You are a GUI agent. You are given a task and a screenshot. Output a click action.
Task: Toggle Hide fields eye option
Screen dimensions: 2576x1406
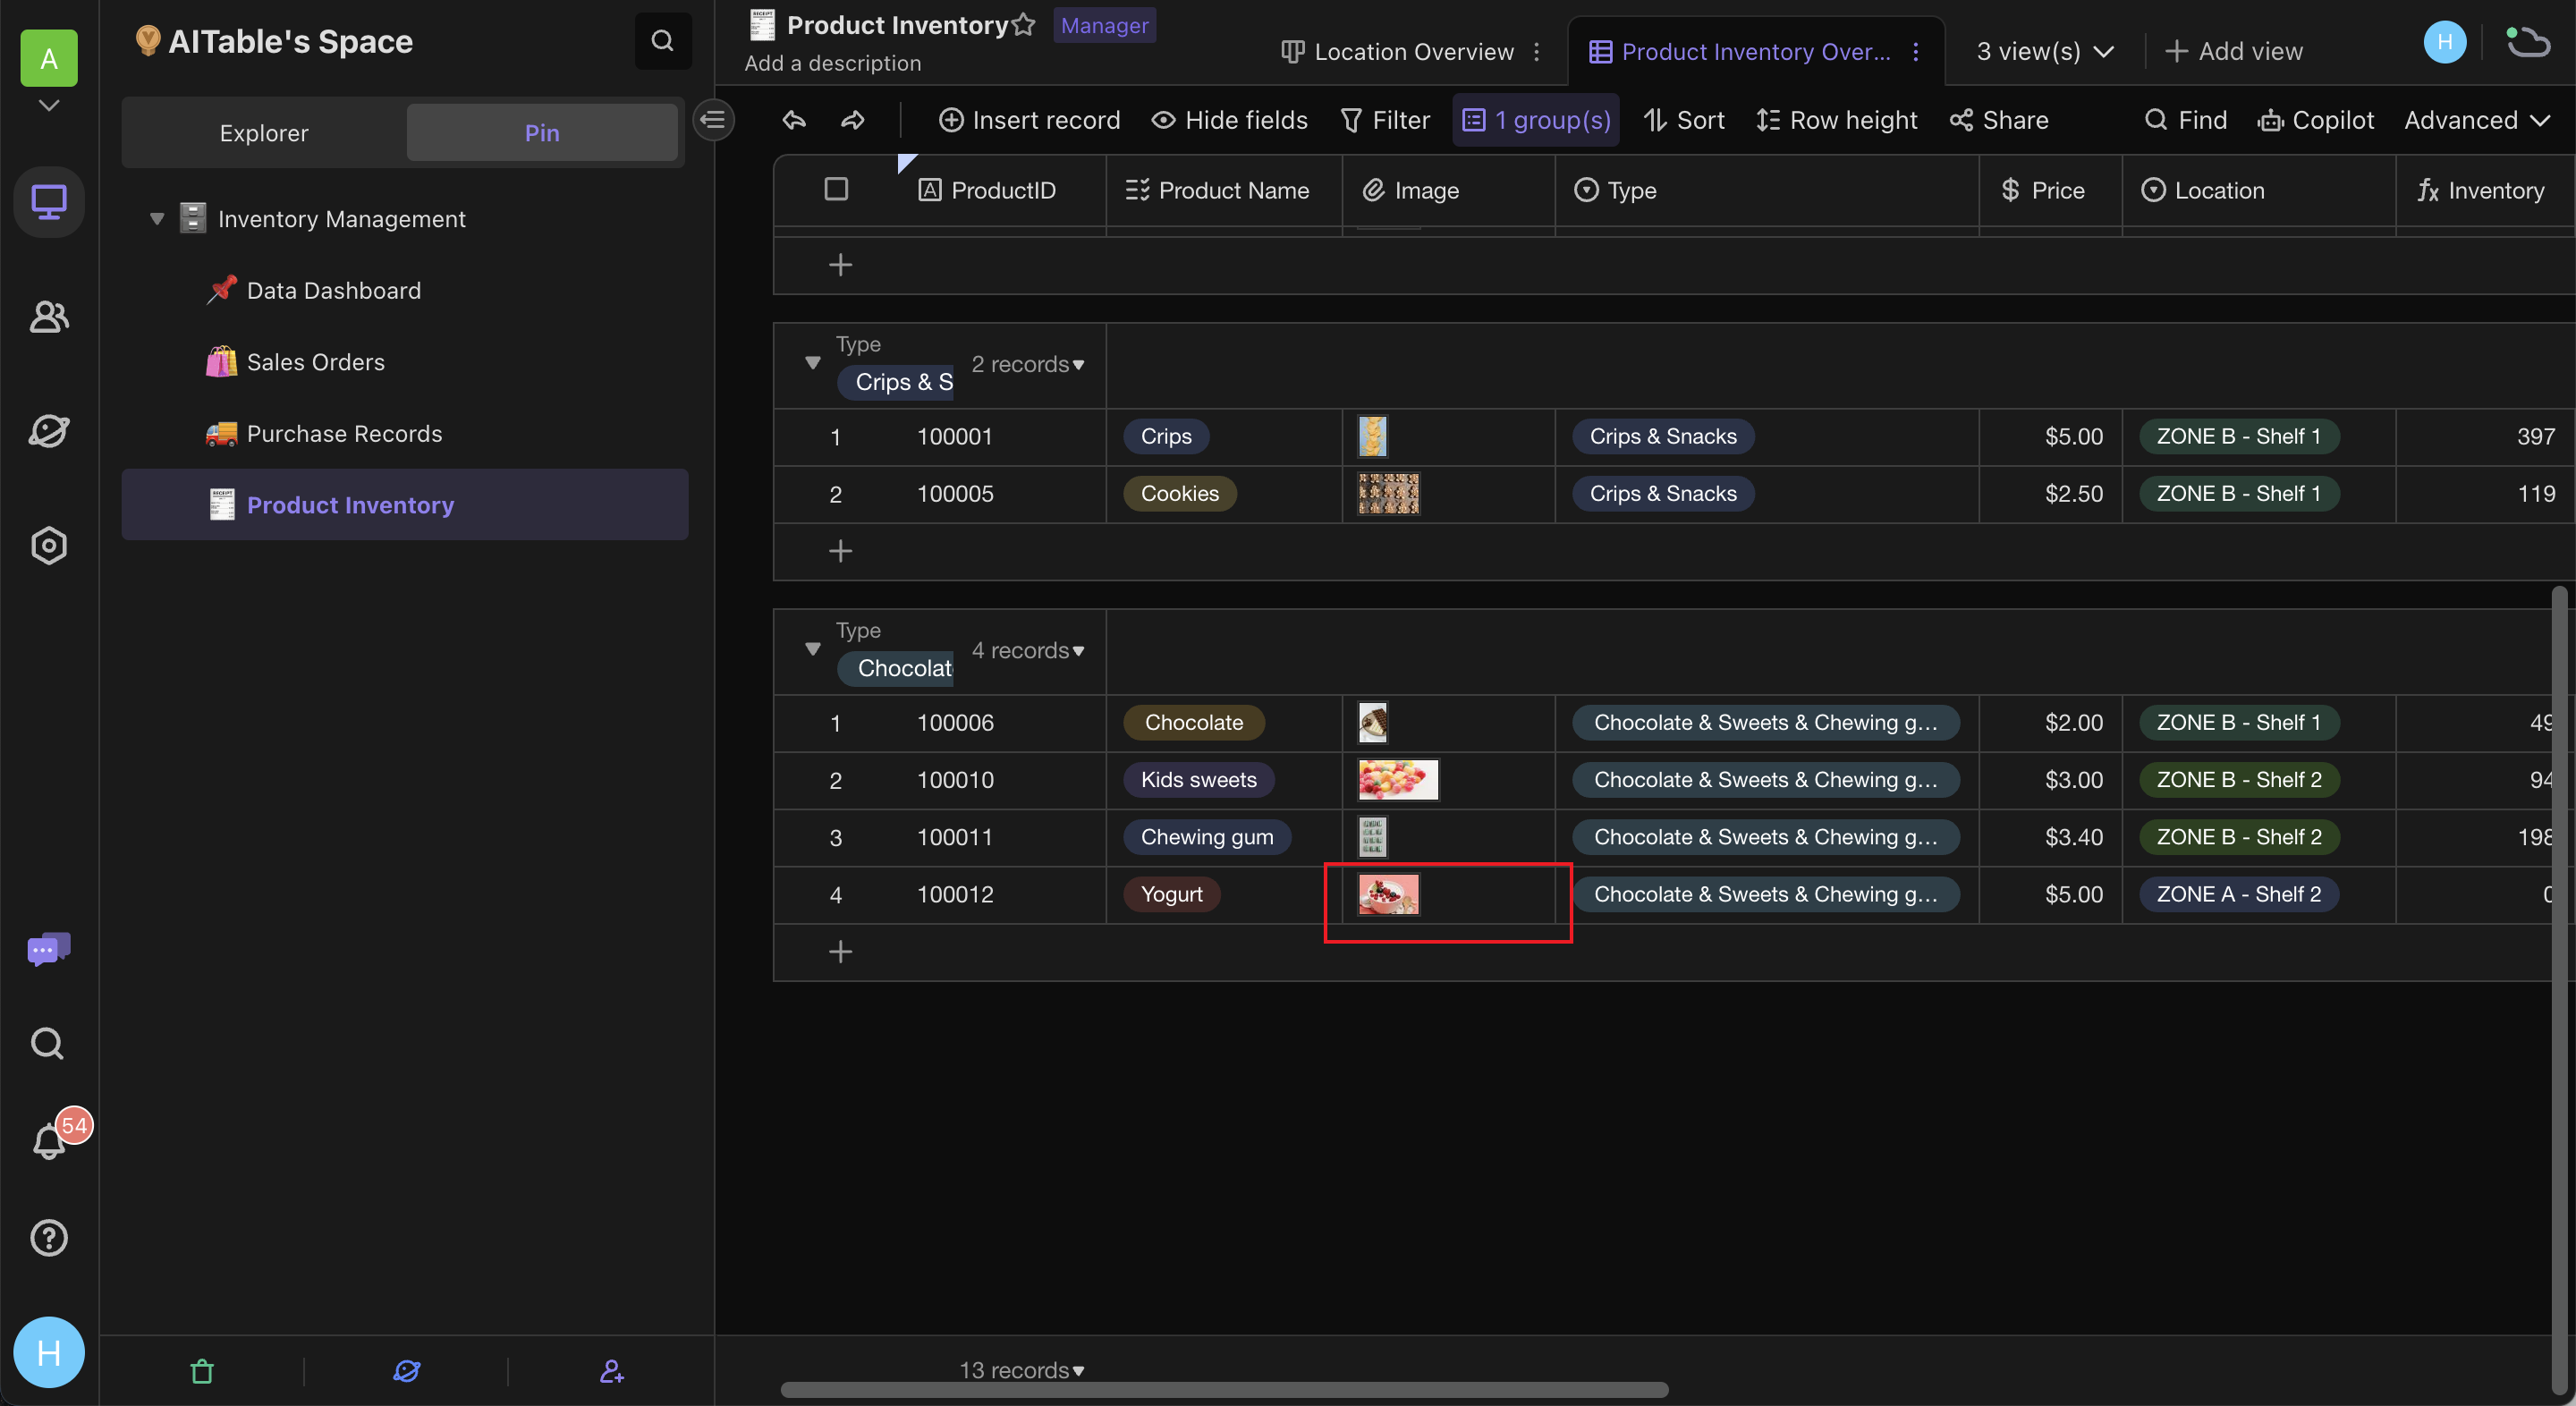pyautogui.click(x=1229, y=120)
